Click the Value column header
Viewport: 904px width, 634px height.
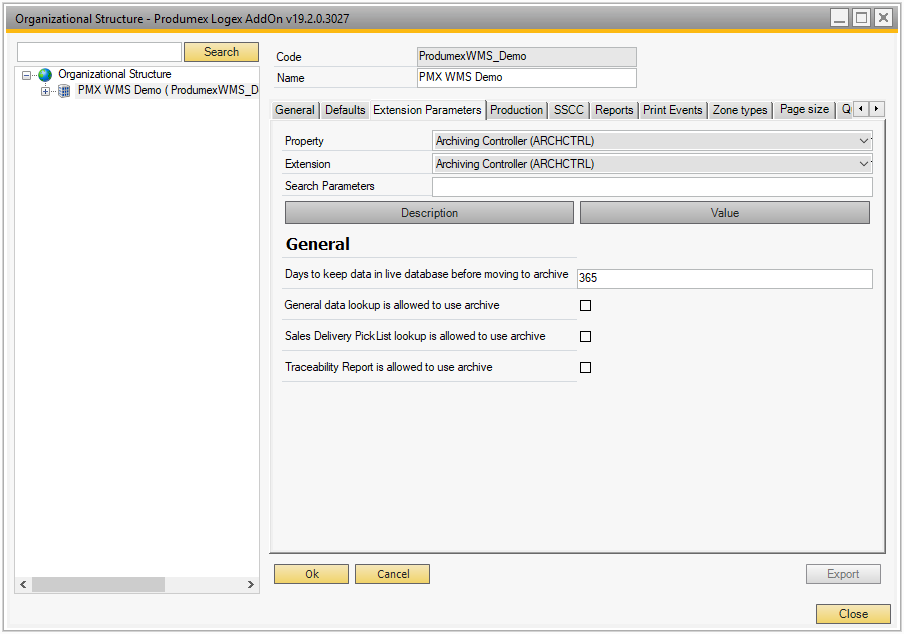pos(724,212)
